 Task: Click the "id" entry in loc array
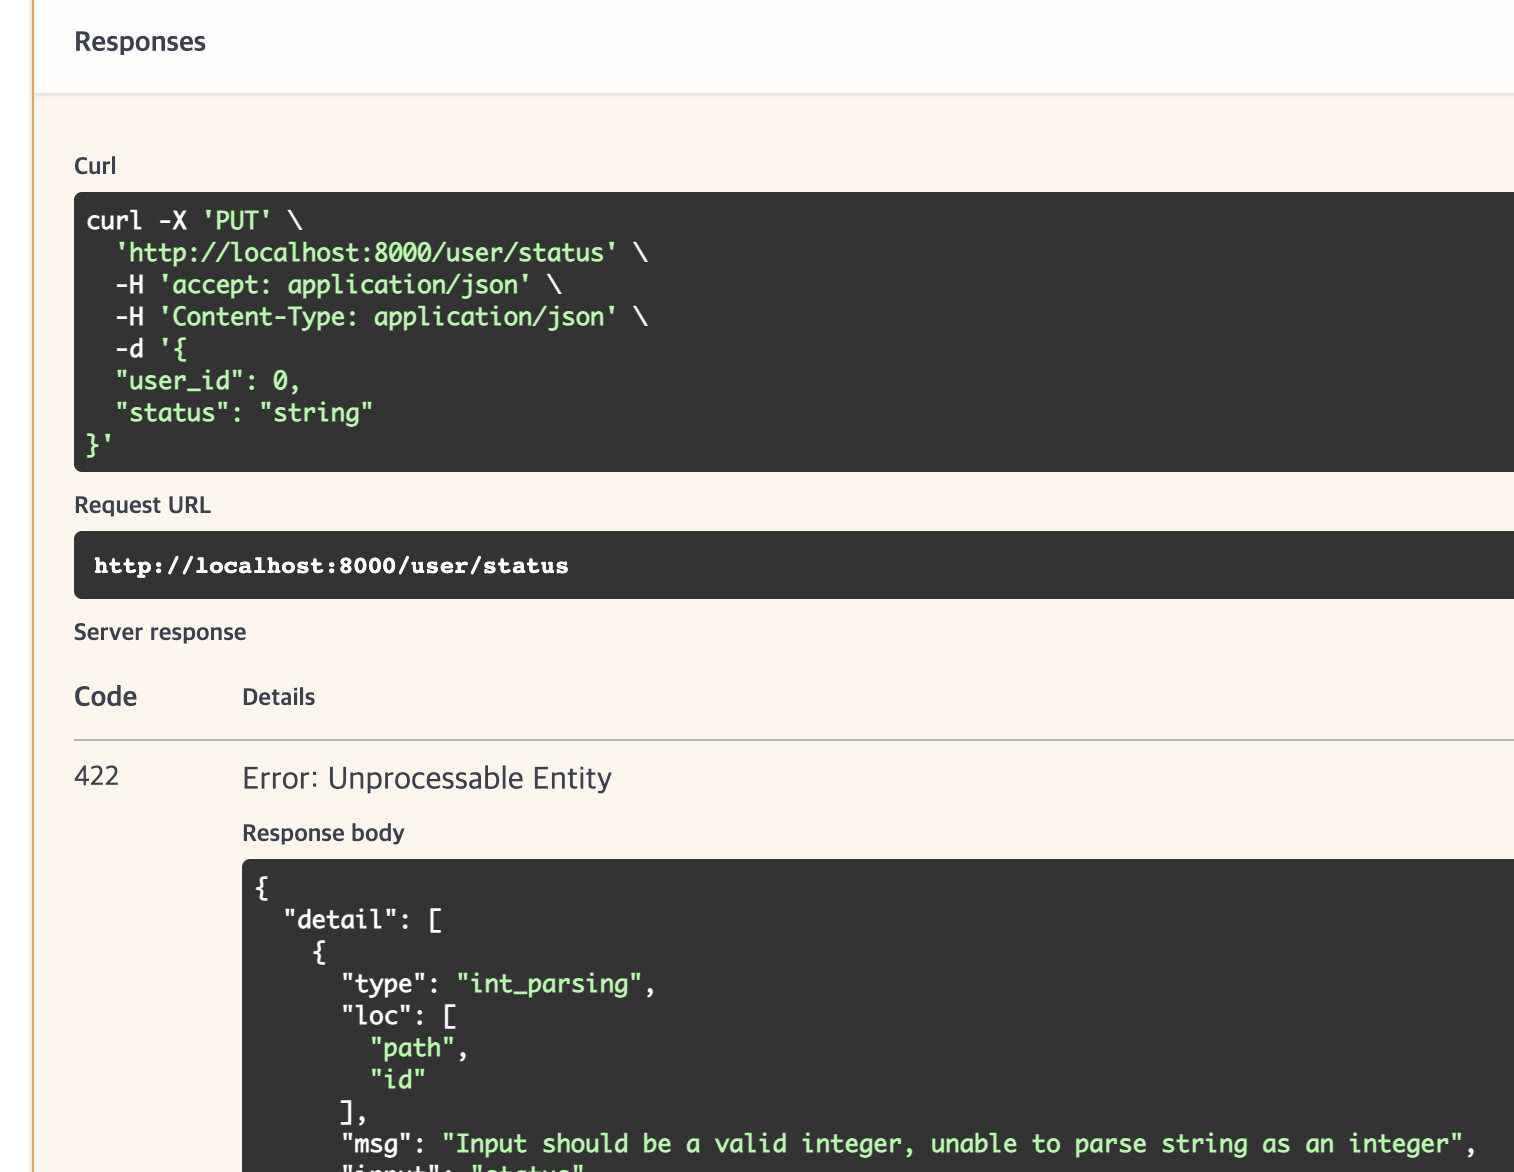[398, 1079]
